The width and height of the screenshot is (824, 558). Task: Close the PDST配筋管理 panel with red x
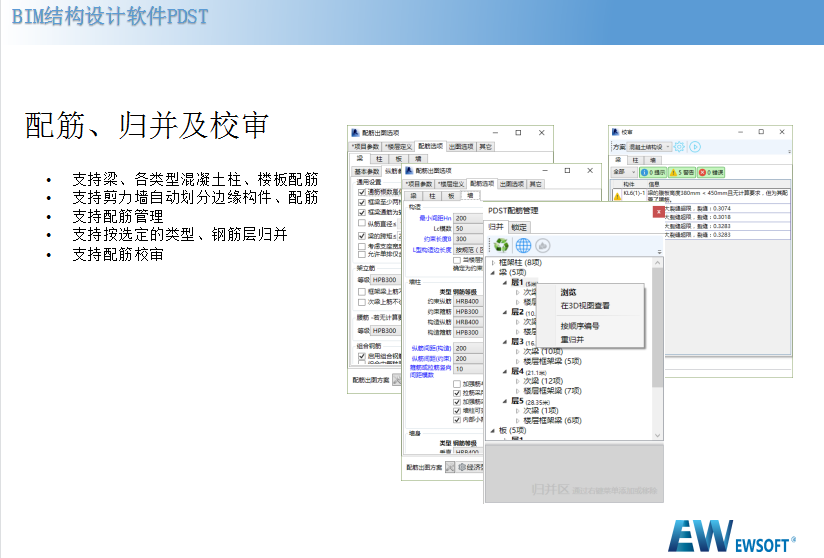[658, 211]
